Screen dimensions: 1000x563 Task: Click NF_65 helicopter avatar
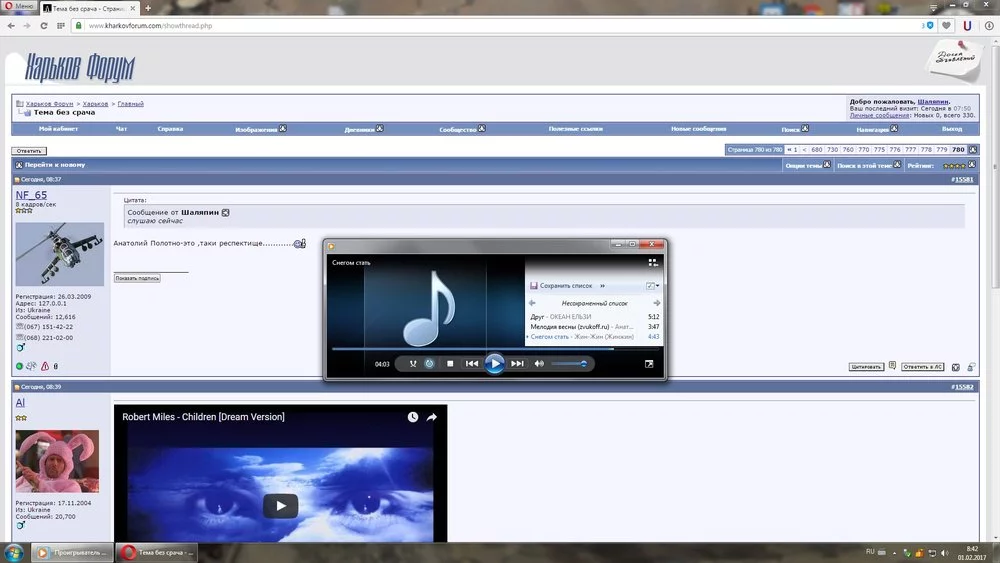[59, 254]
